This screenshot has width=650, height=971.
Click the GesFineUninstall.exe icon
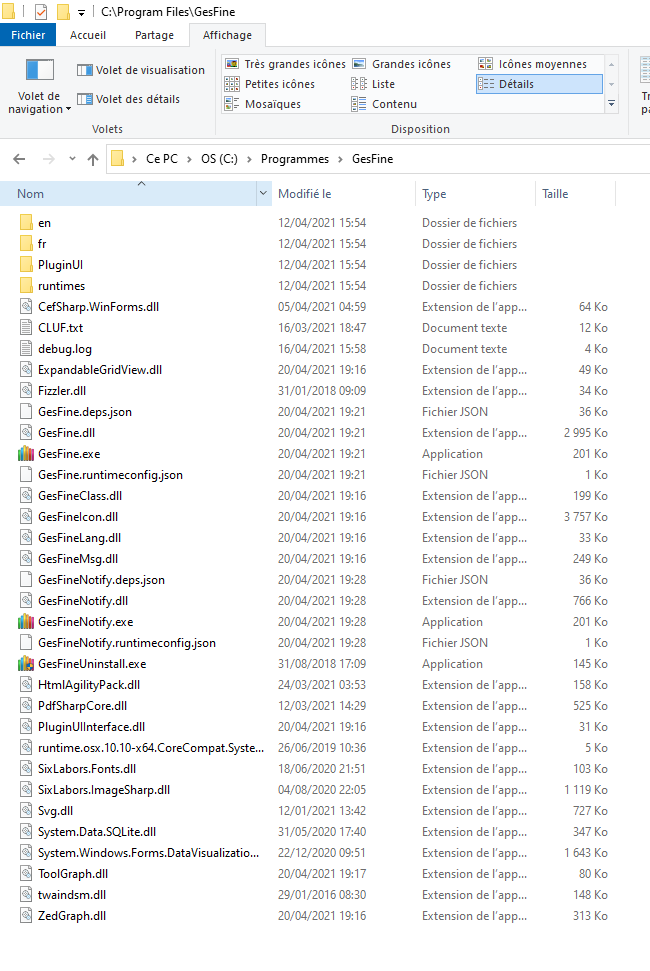click(26, 664)
